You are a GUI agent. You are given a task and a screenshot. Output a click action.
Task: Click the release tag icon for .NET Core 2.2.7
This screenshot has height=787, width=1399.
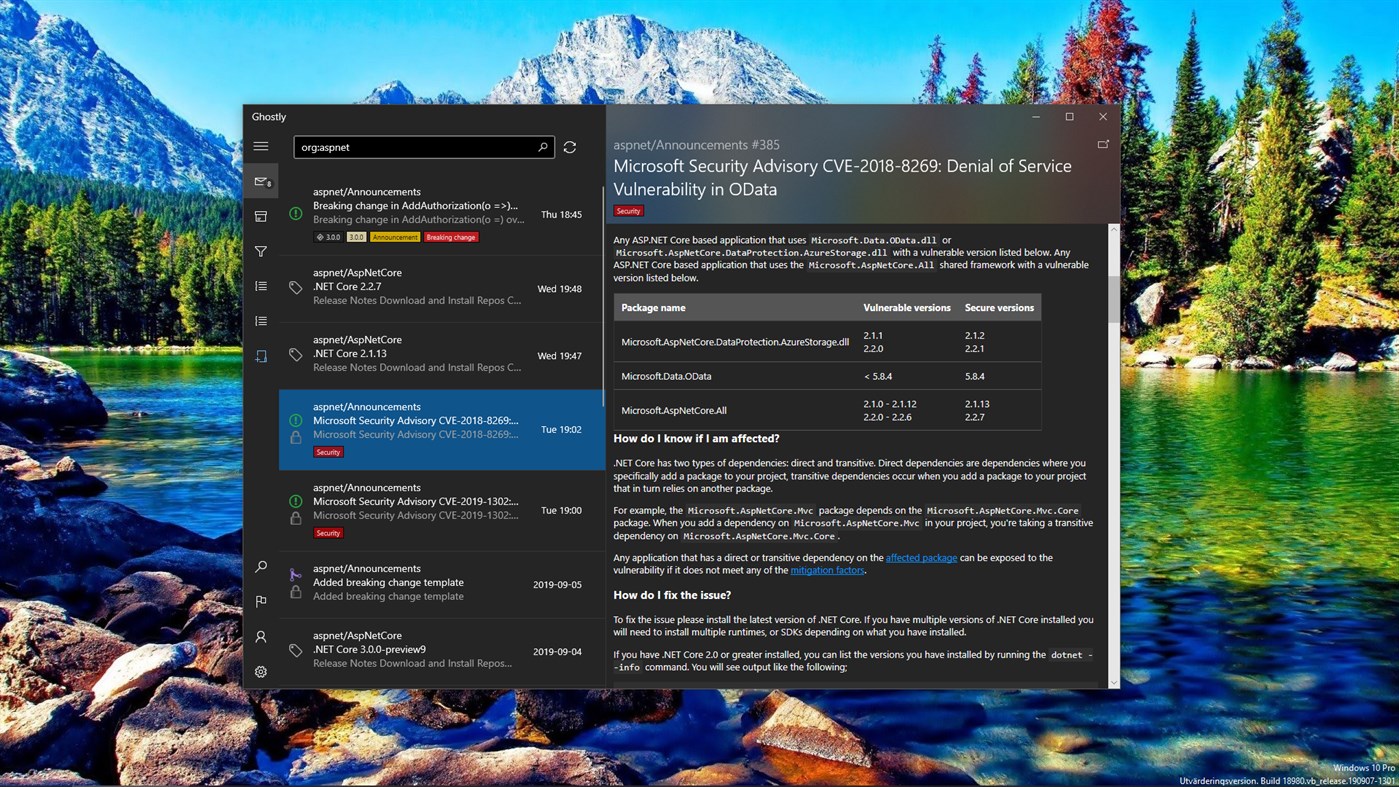296,288
